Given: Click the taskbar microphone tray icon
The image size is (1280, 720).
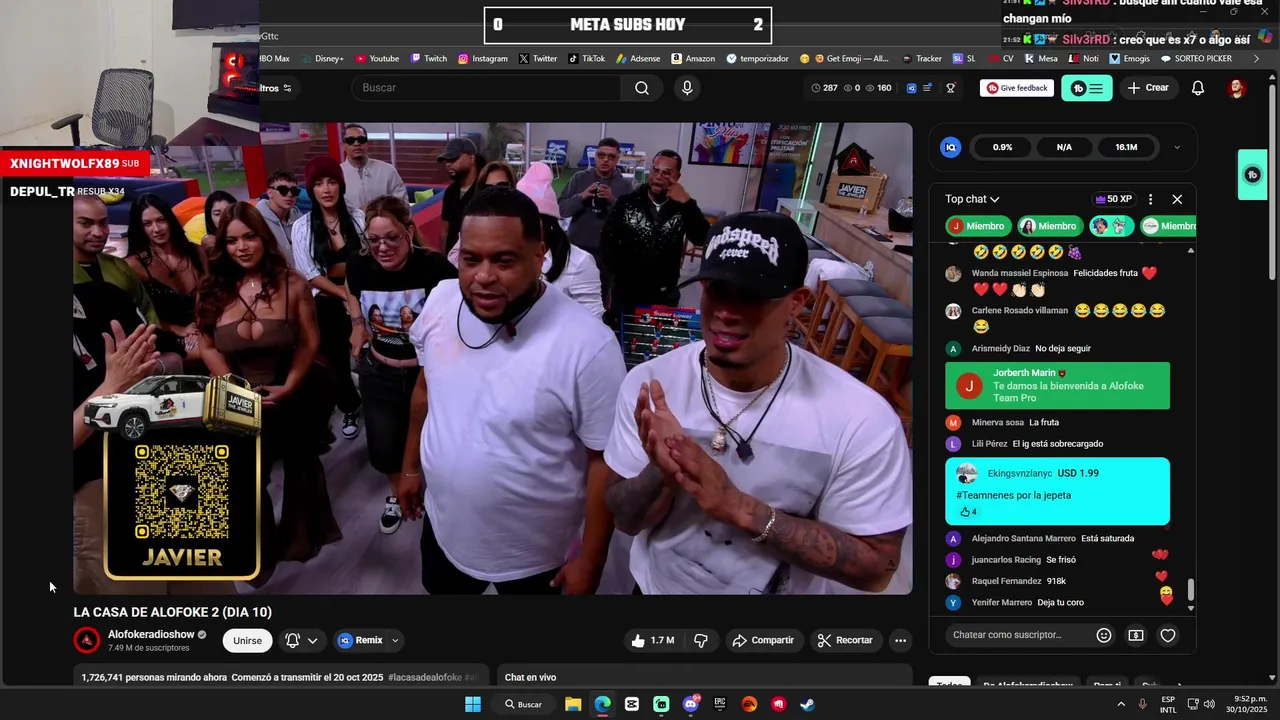Looking at the screenshot, I should 1142,704.
